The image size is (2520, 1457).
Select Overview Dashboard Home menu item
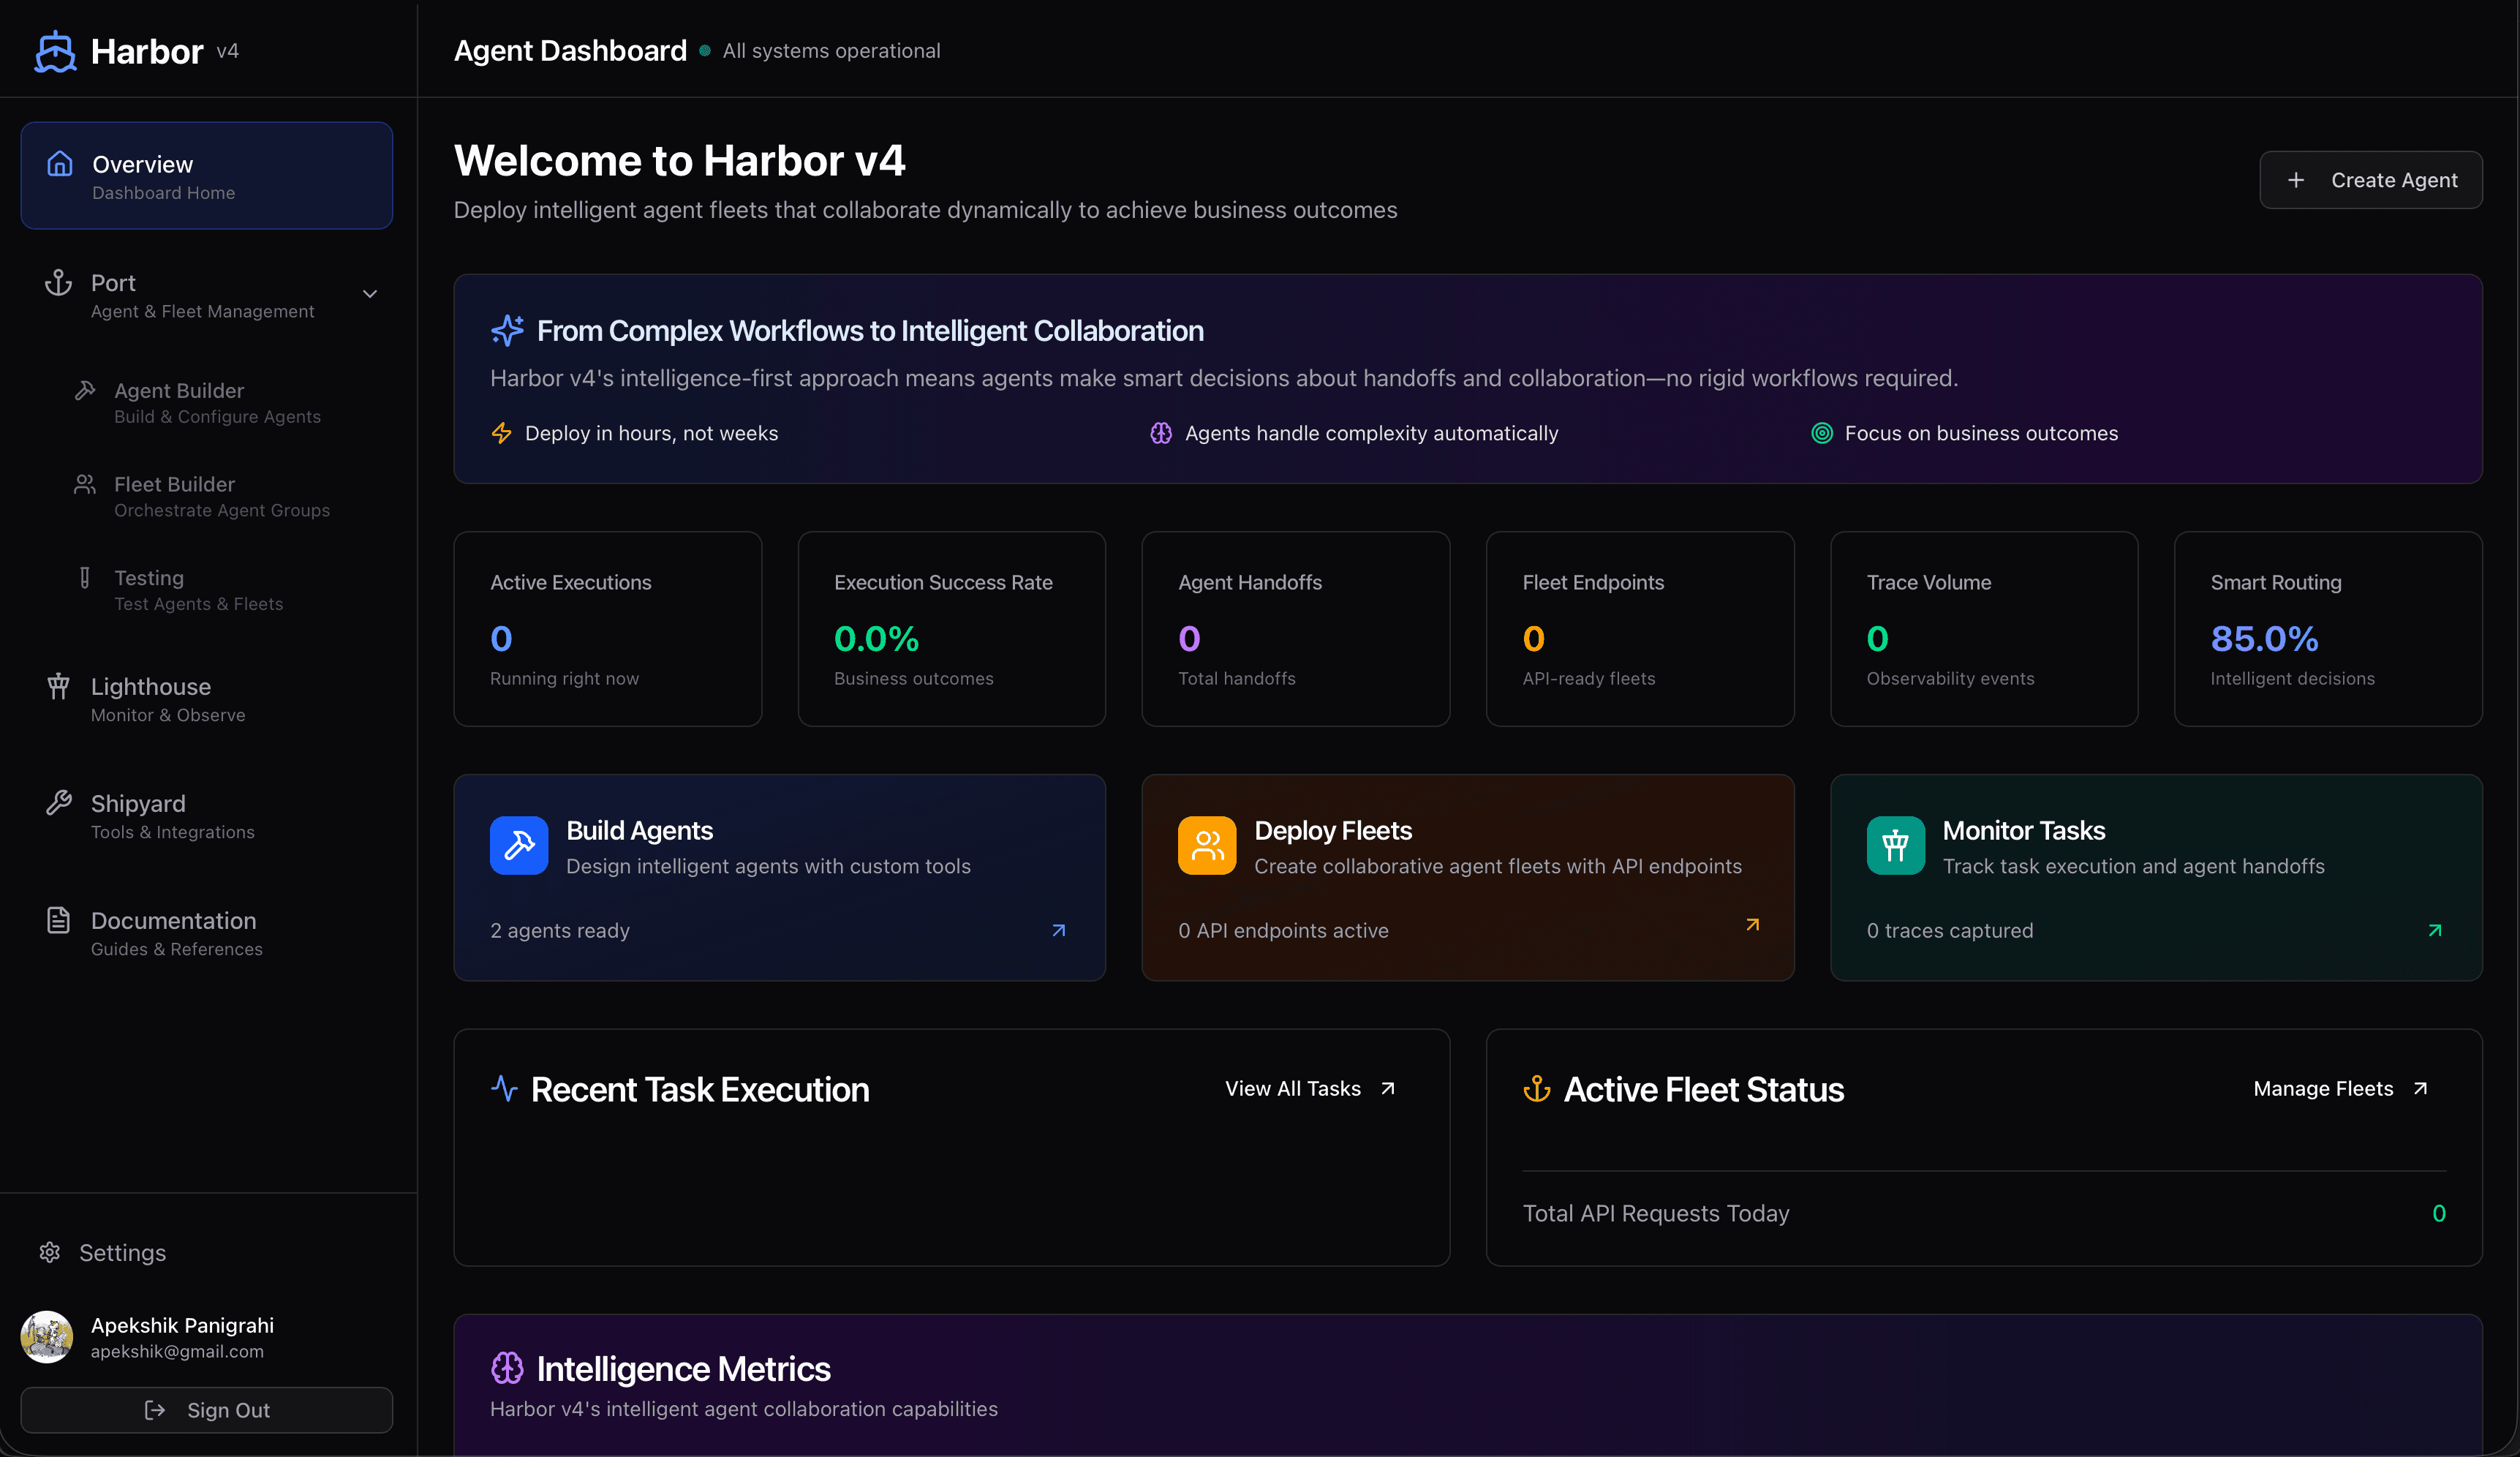tap(206, 176)
